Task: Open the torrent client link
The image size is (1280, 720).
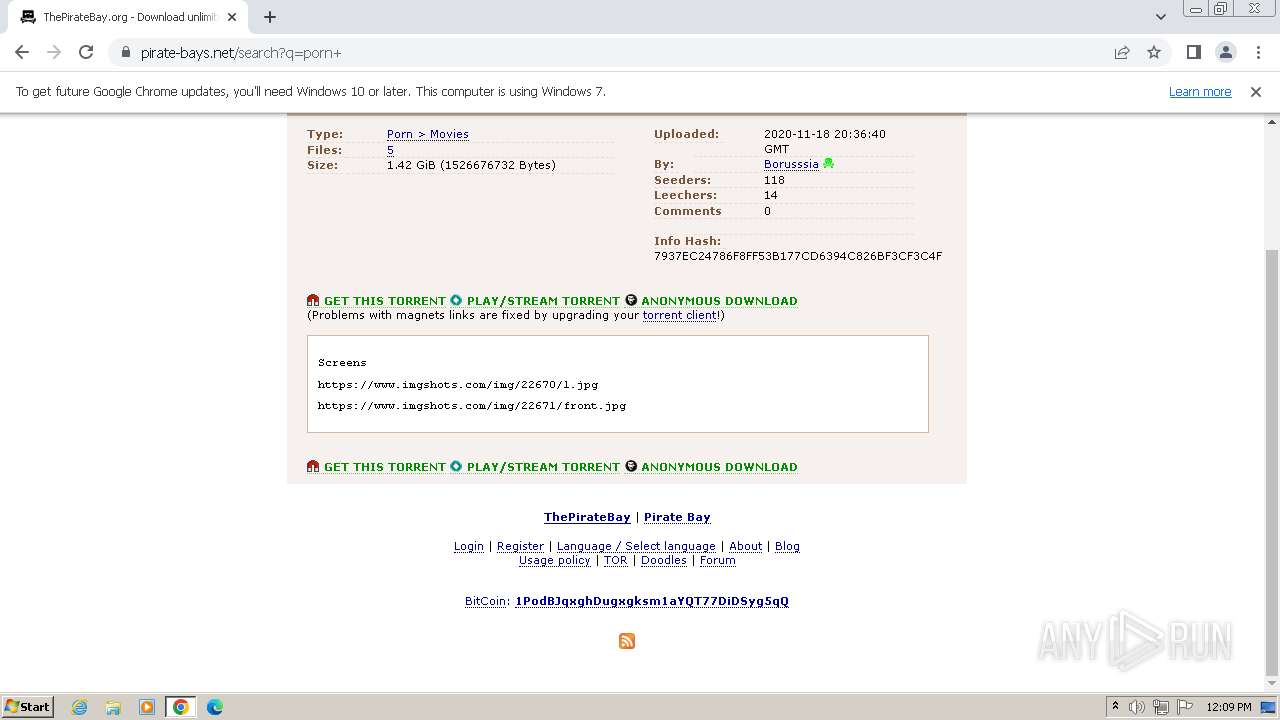Action: 680,315
